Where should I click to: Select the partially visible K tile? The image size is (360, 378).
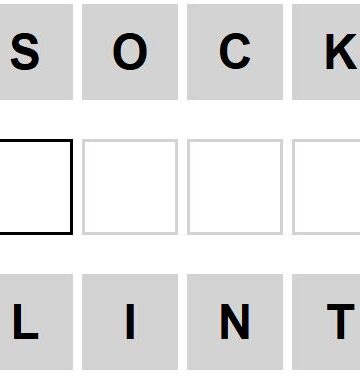326,52
